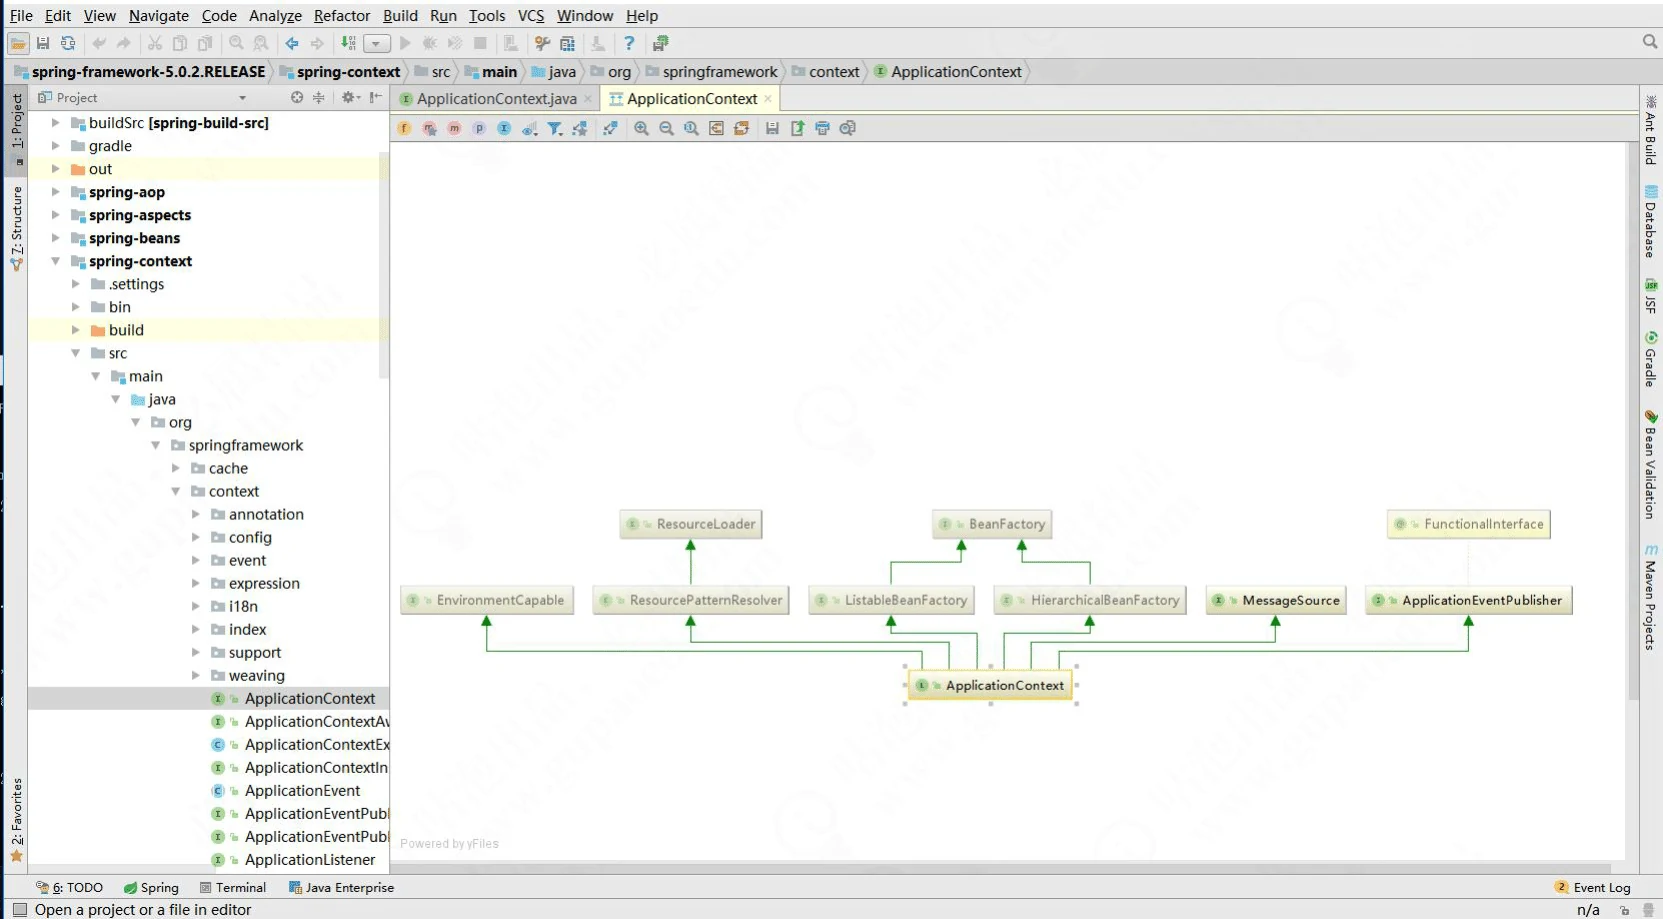Click the blue Back navigation arrow

tap(292, 43)
